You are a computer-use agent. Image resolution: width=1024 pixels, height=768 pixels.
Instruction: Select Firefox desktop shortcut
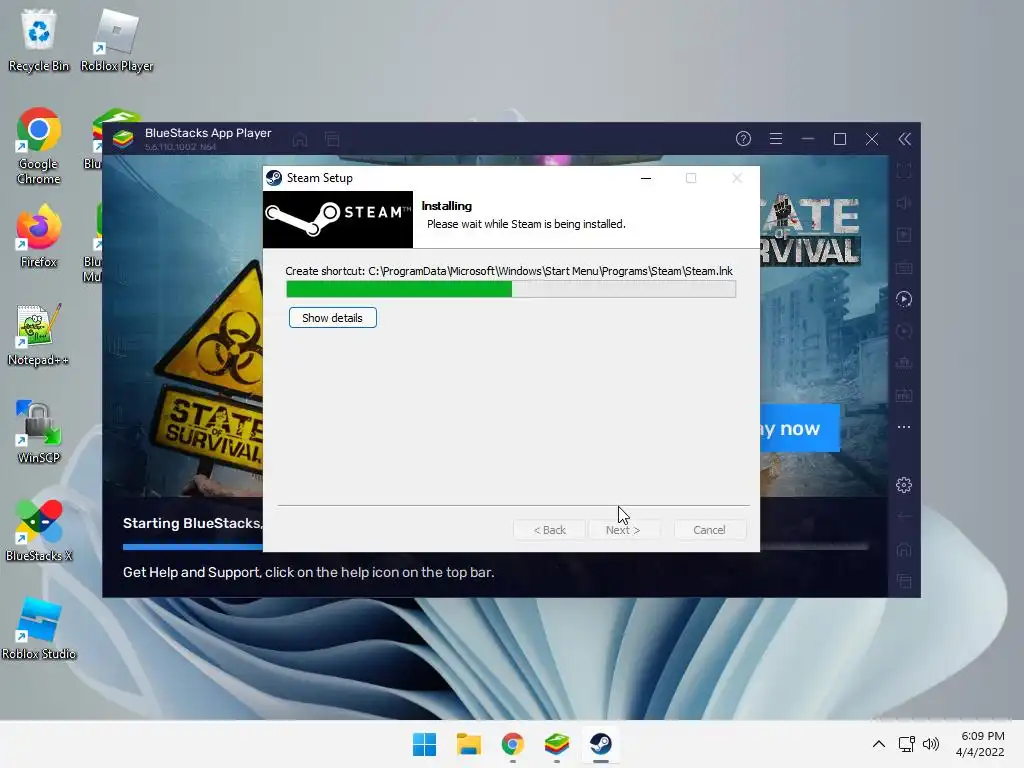click(39, 236)
